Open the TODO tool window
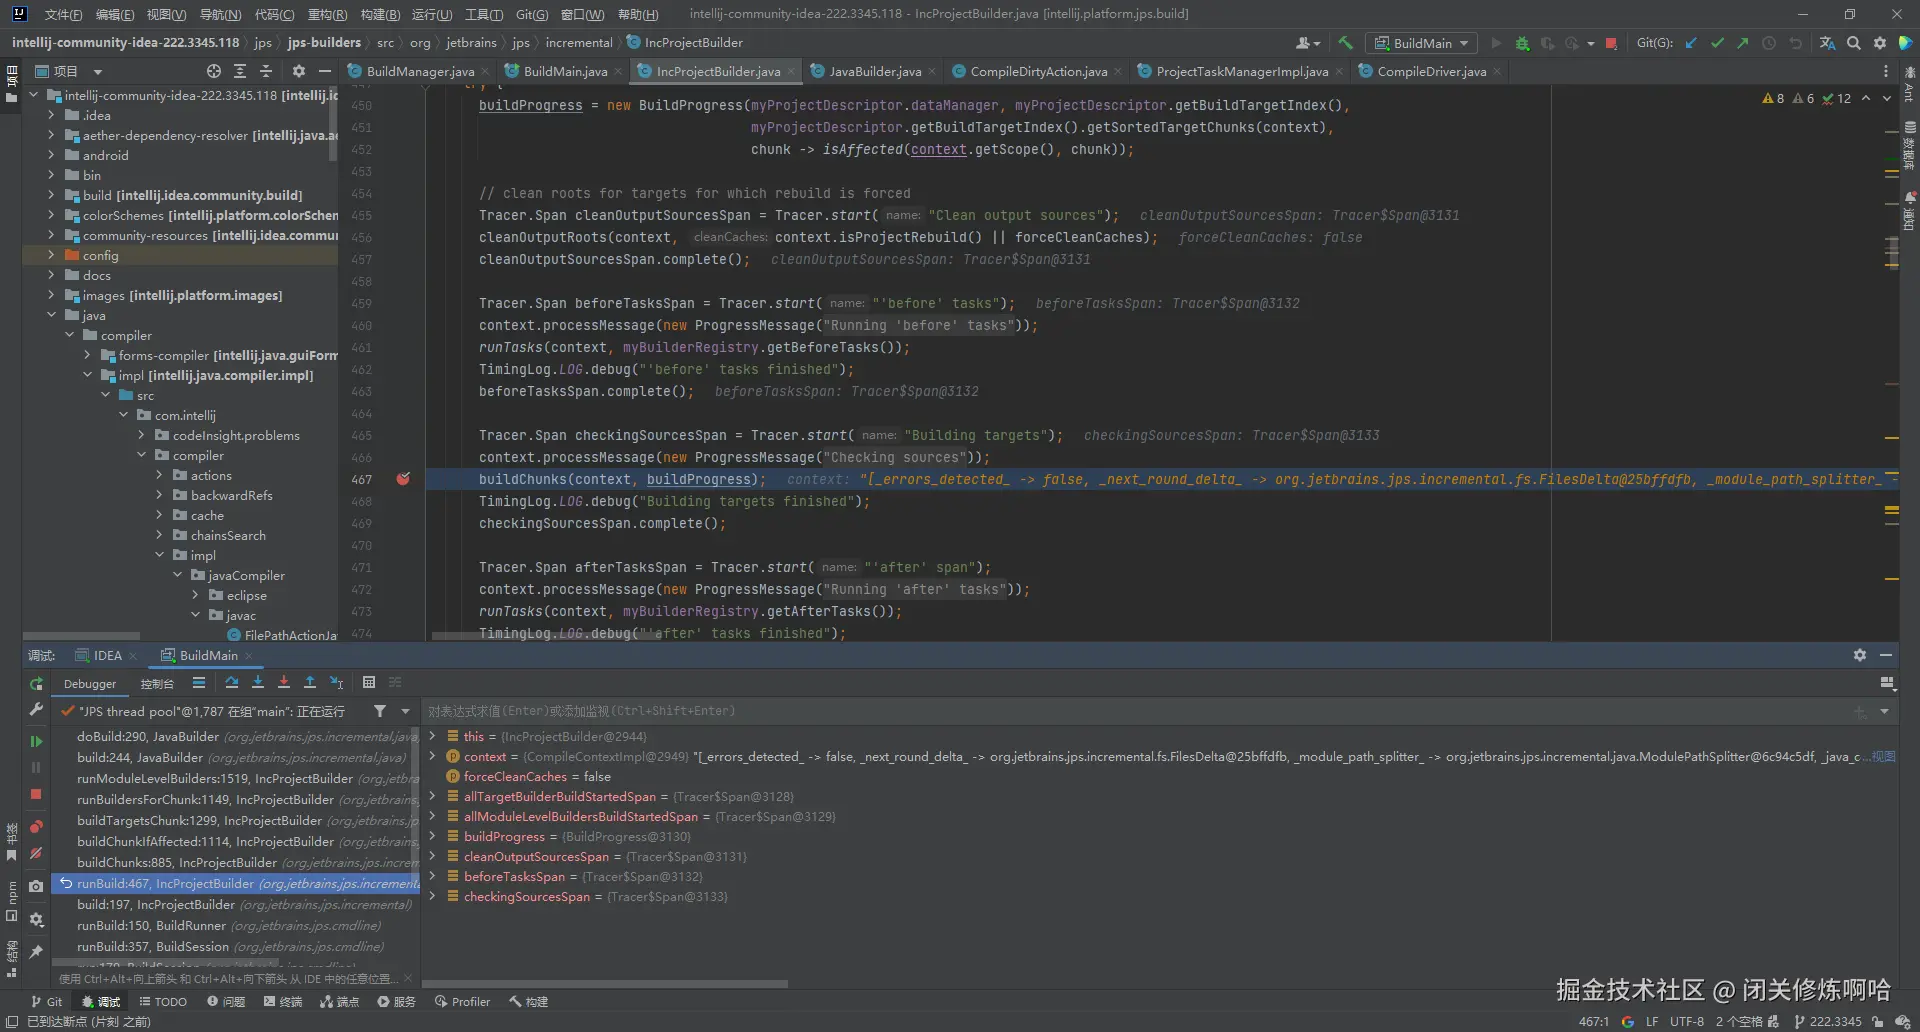Screen dimensions: 1920x1032 click(163, 1001)
